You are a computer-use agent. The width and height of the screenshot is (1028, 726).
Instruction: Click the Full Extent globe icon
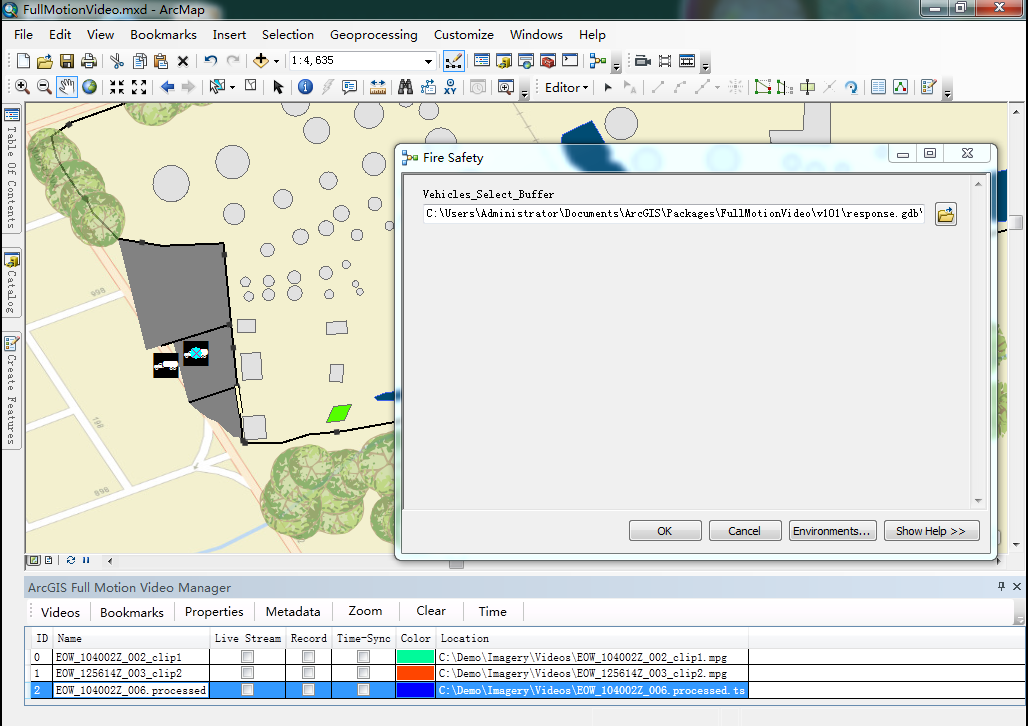point(89,87)
